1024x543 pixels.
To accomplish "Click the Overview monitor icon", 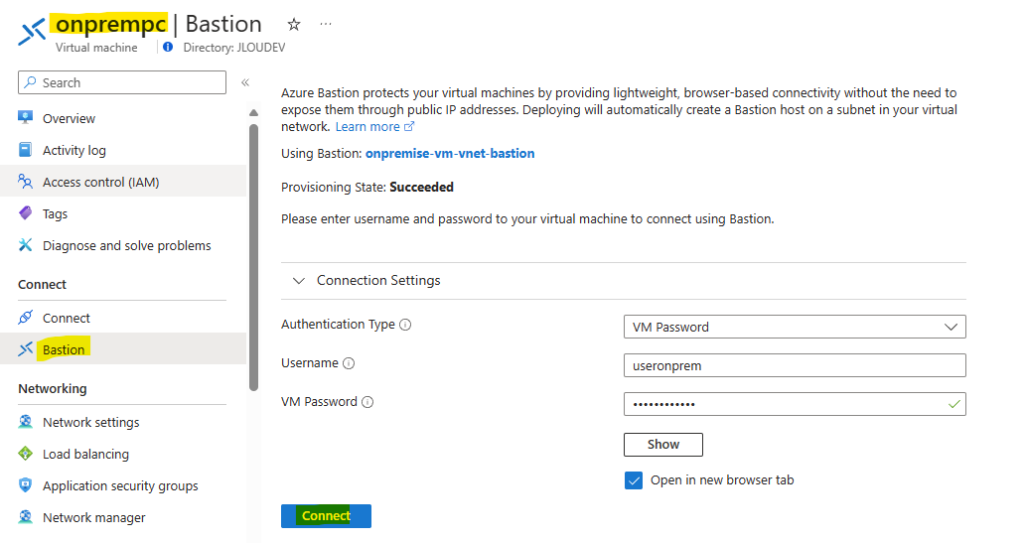I will click(x=25, y=118).
